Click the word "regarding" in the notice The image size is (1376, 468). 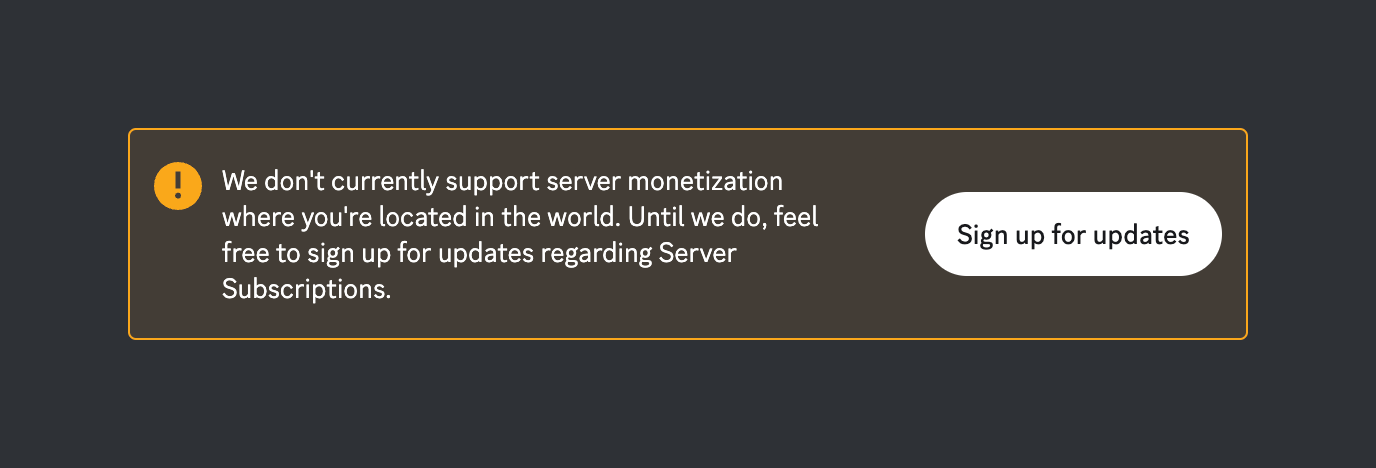tap(596, 254)
